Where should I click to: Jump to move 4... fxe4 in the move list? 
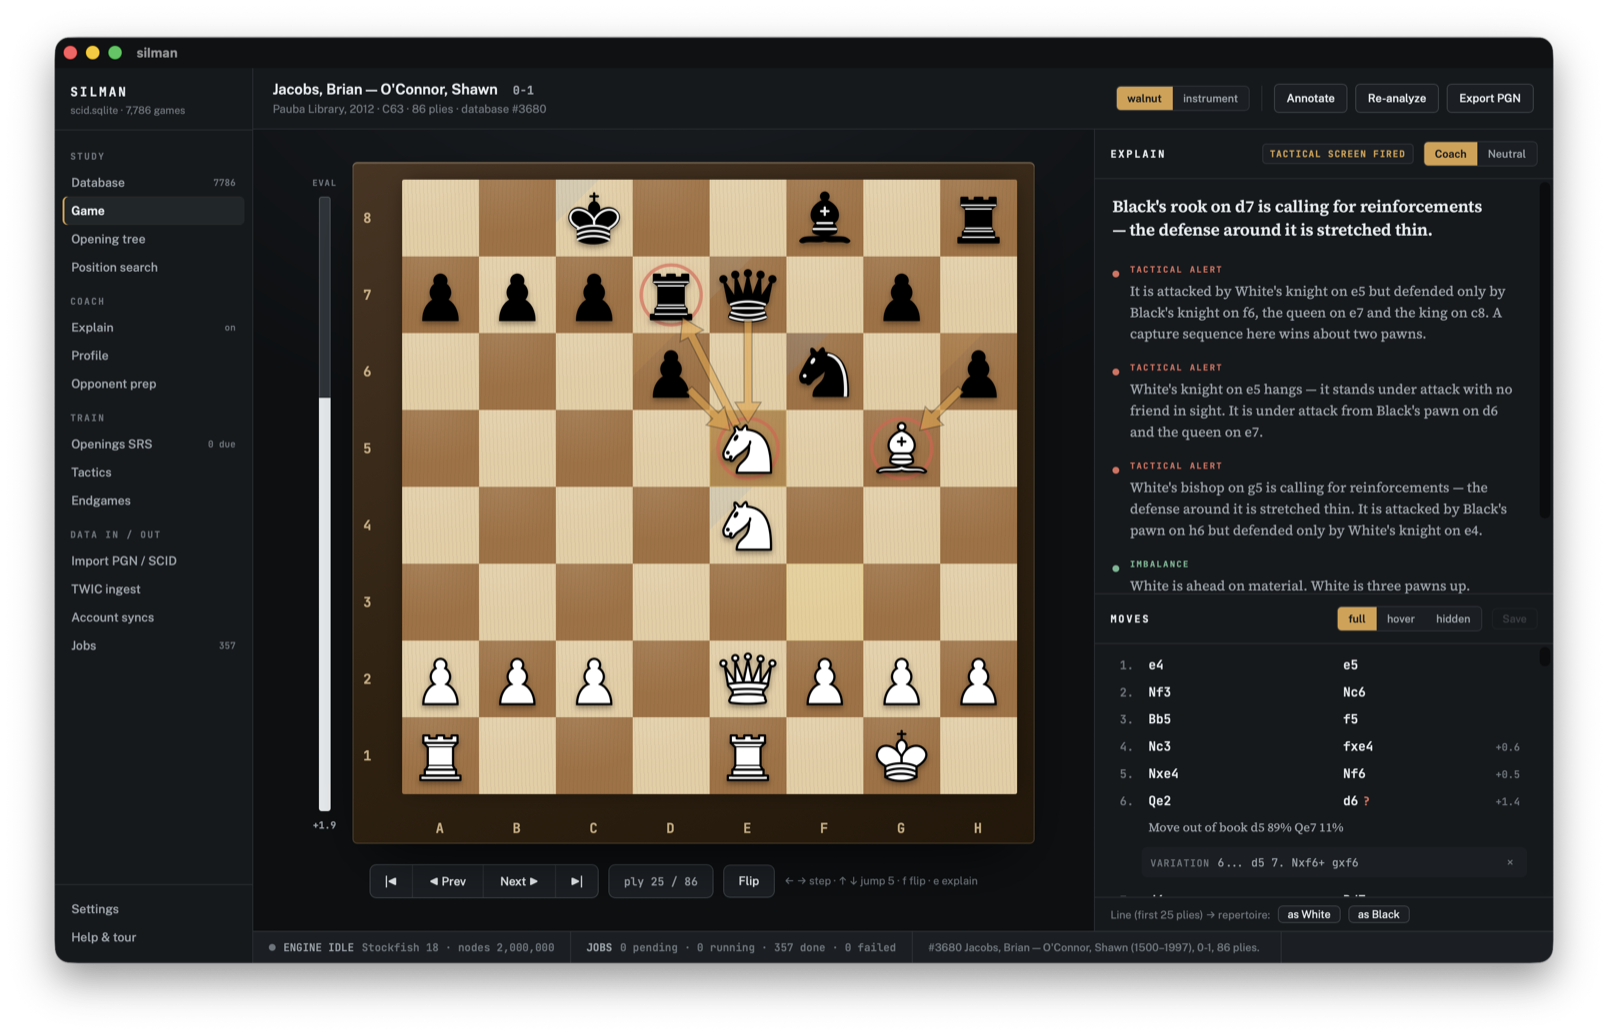tap(1357, 746)
